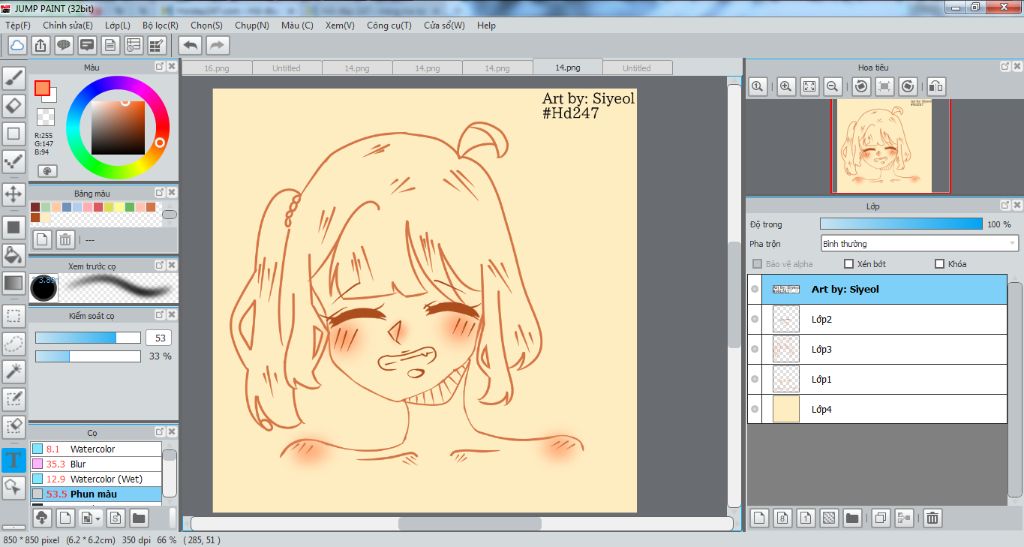Open the 'Bình thường' blend mode dropdown
Image resolution: width=1024 pixels, height=547 pixels.
919,243
